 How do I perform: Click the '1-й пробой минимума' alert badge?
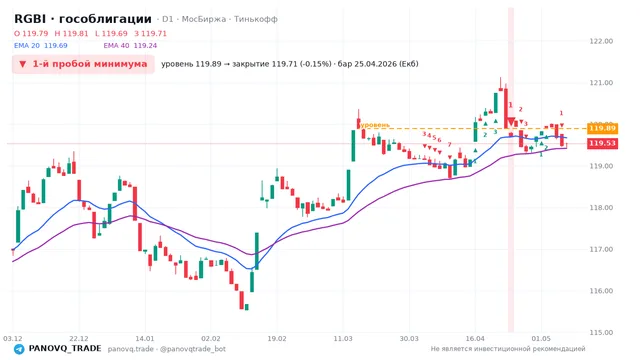click(83, 64)
